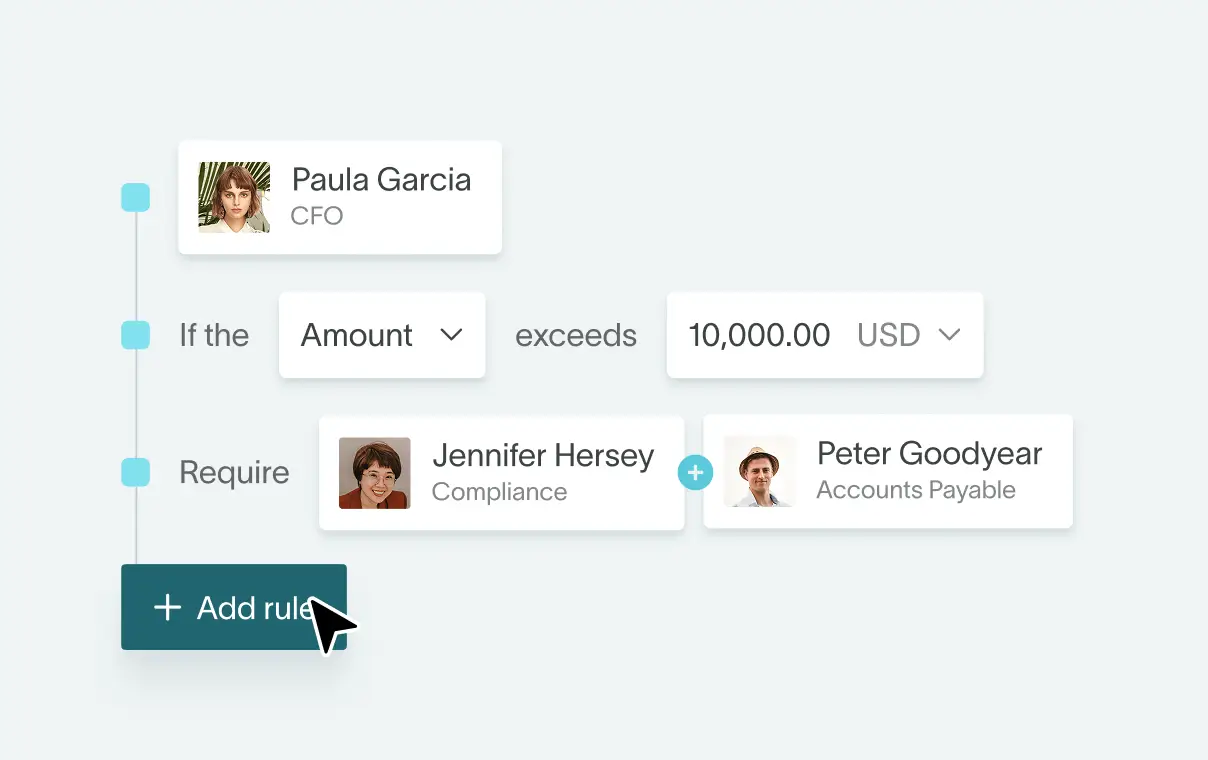Open the Amount dropdown
Image resolution: width=1208 pixels, height=760 pixels.
382,335
